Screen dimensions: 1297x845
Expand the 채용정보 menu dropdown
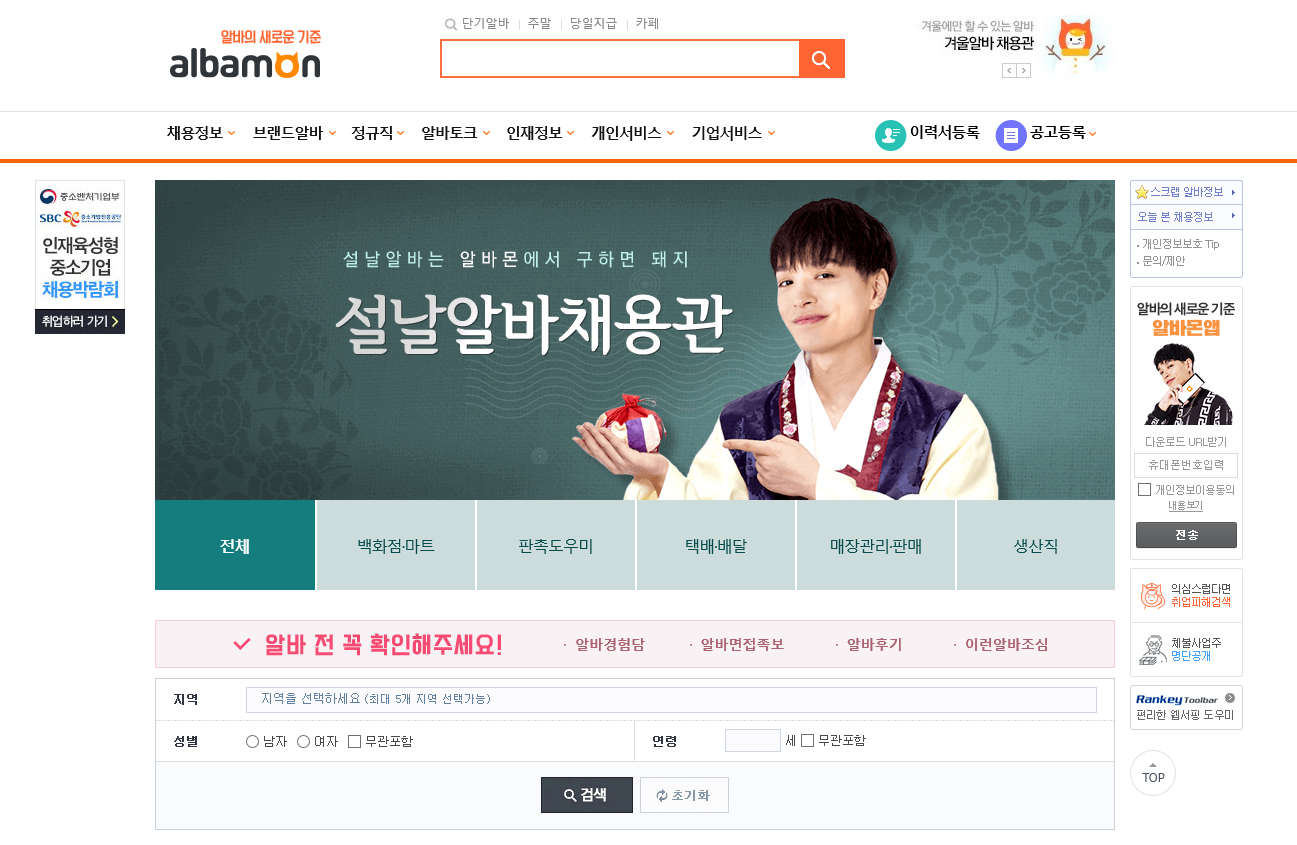click(x=201, y=133)
